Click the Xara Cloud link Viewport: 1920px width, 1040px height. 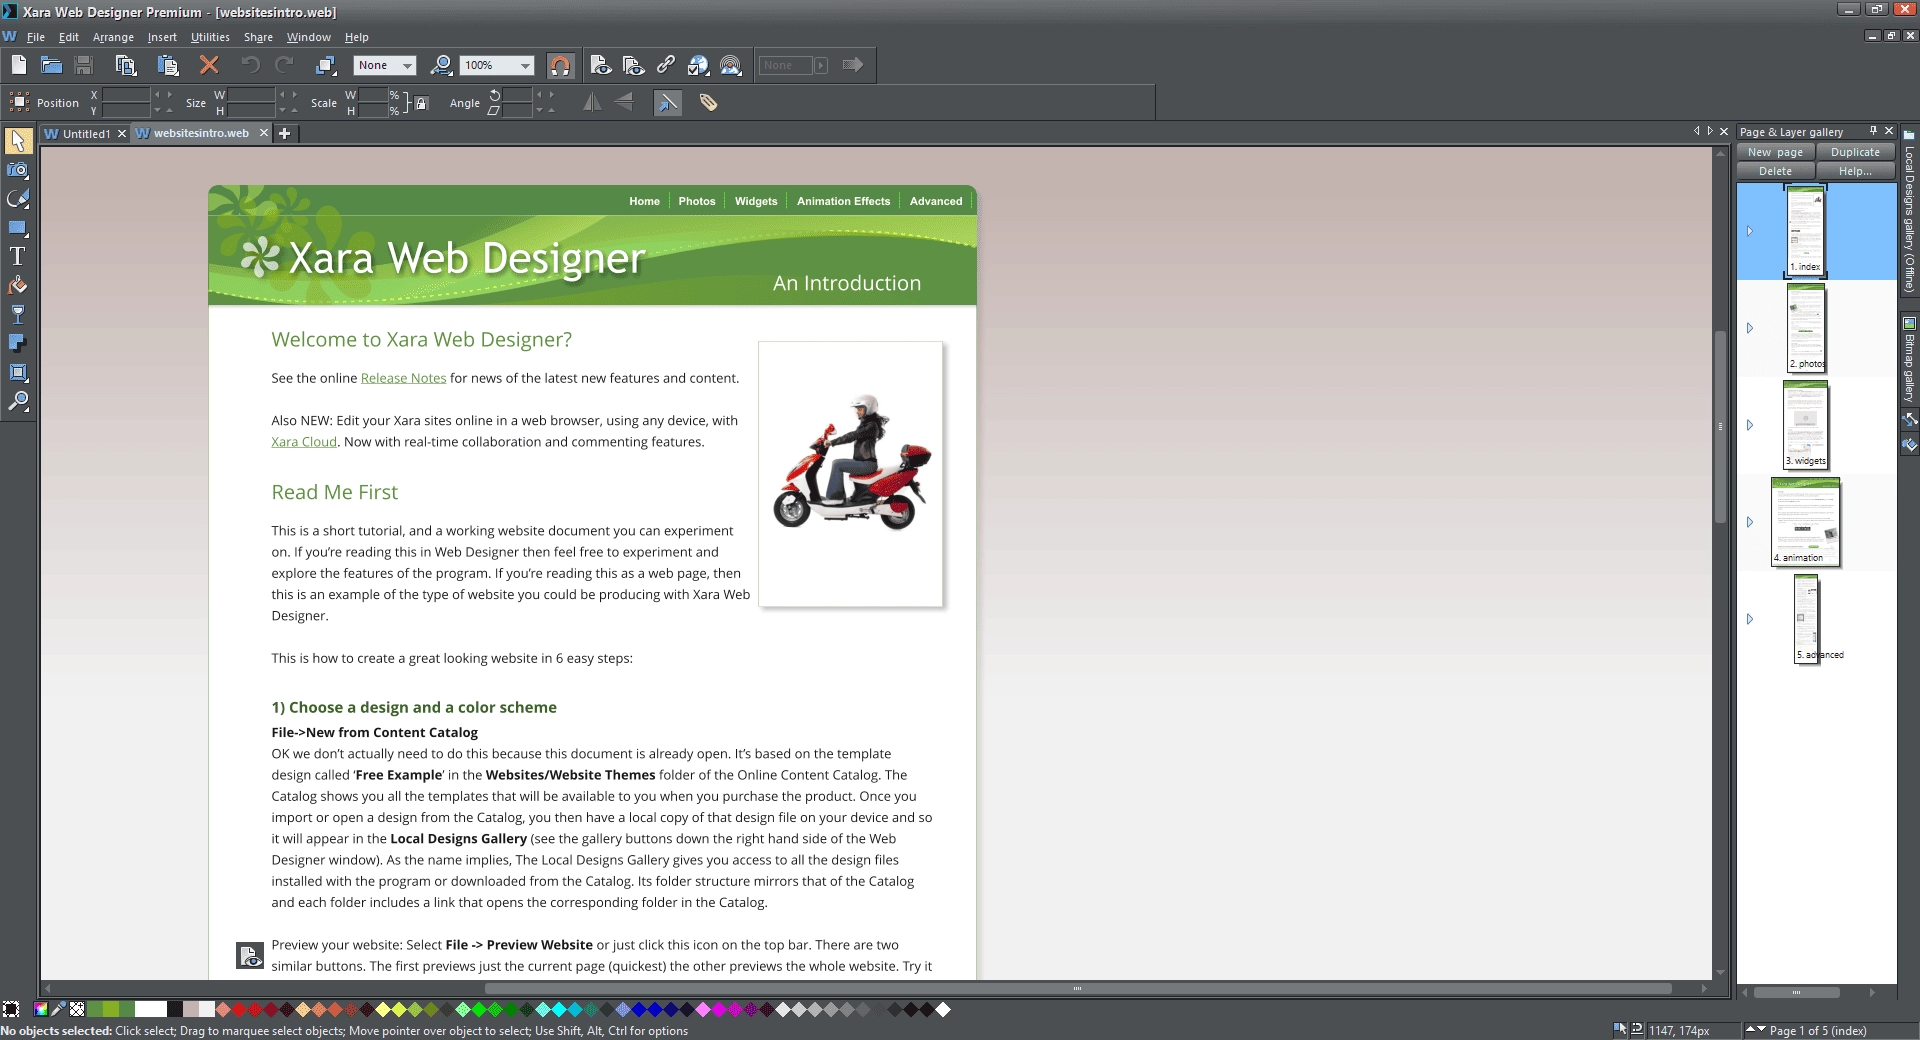[304, 442]
